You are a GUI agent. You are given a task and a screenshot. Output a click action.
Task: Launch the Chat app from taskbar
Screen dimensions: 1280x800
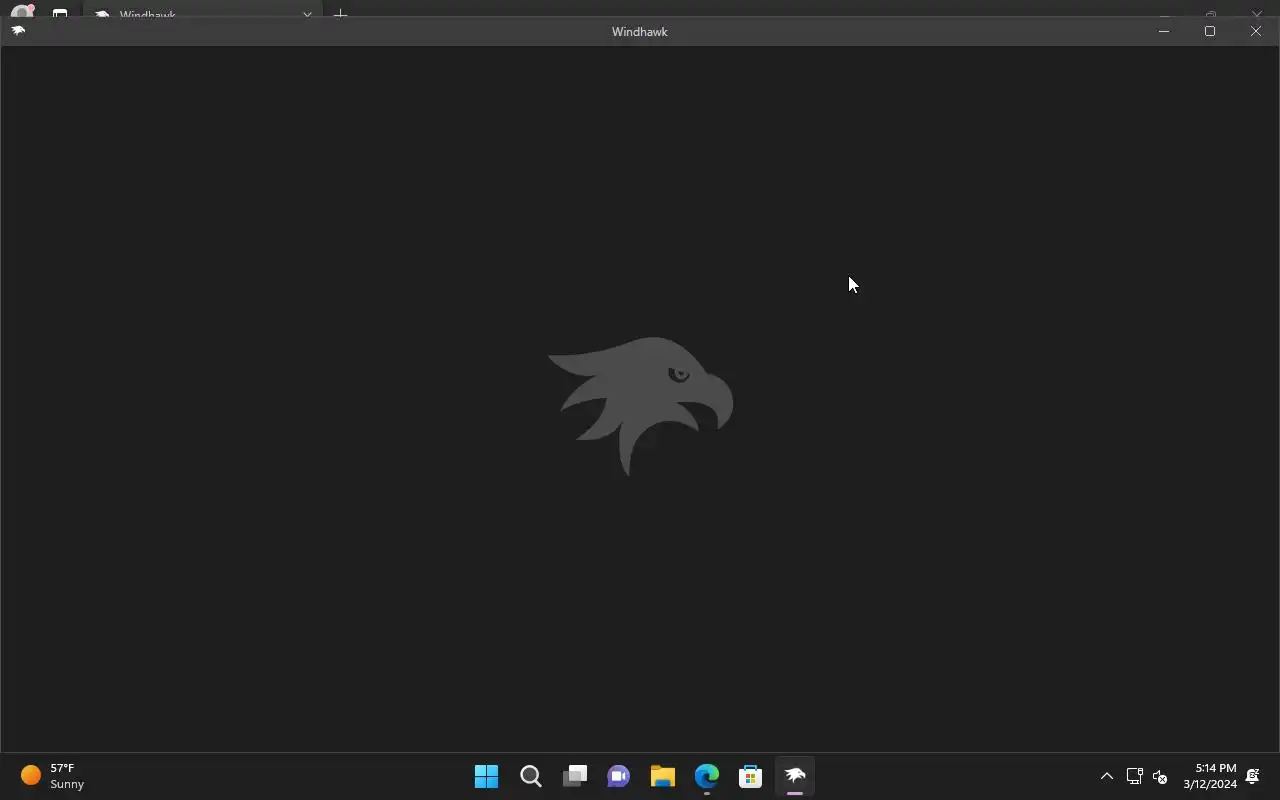click(619, 776)
